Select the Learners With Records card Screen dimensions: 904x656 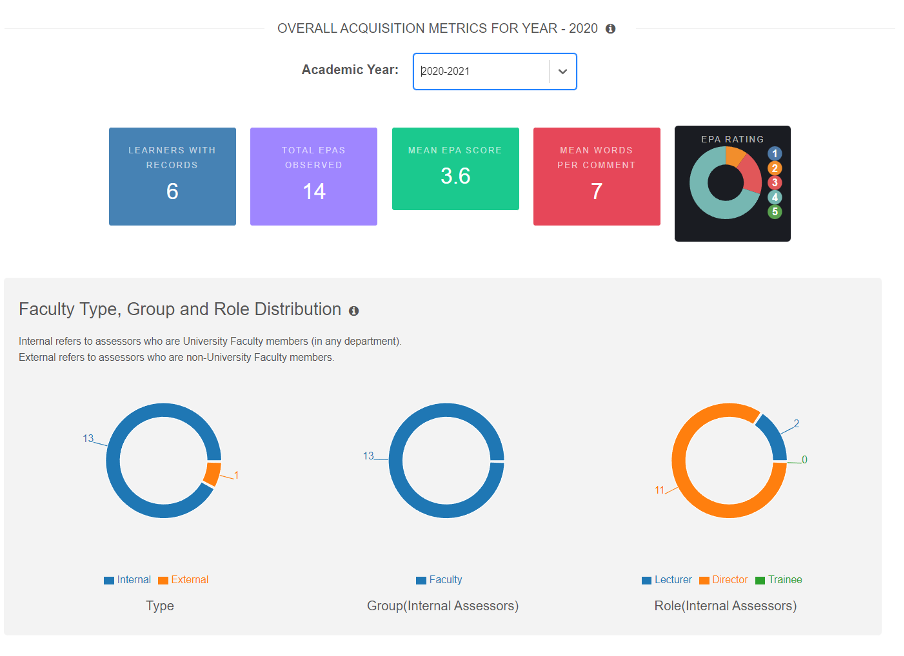coord(172,176)
